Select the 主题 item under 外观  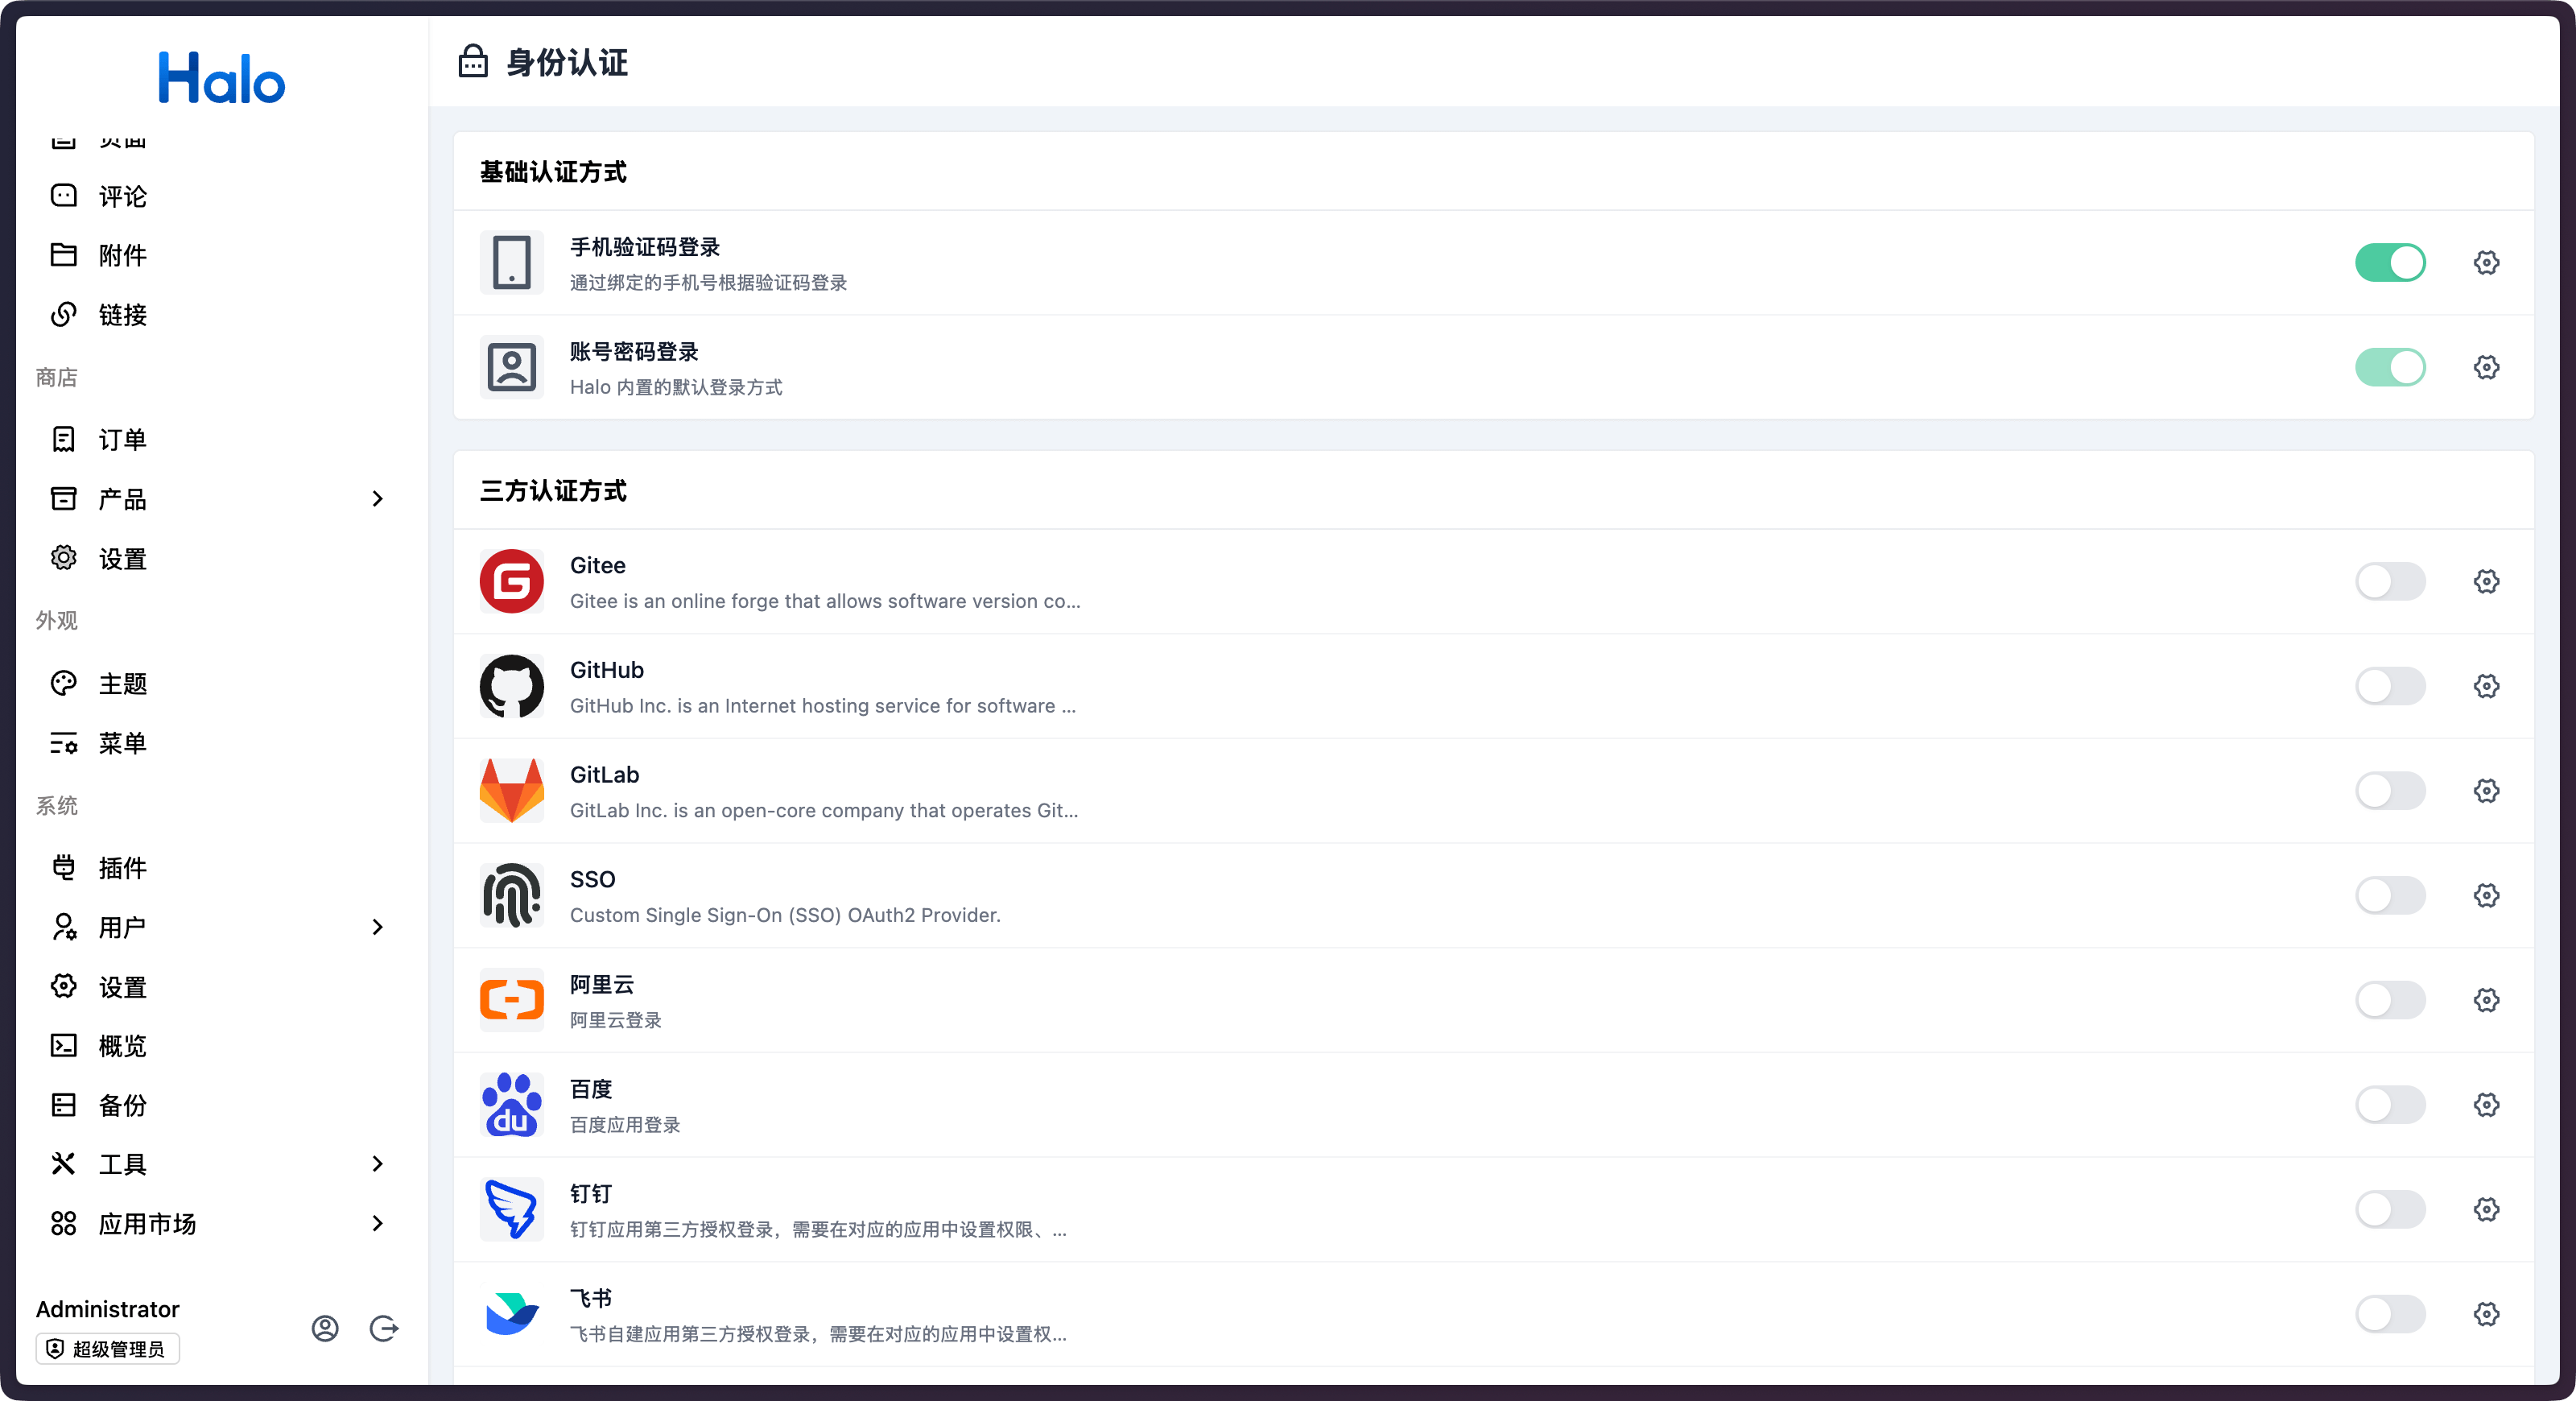point(122,683)
